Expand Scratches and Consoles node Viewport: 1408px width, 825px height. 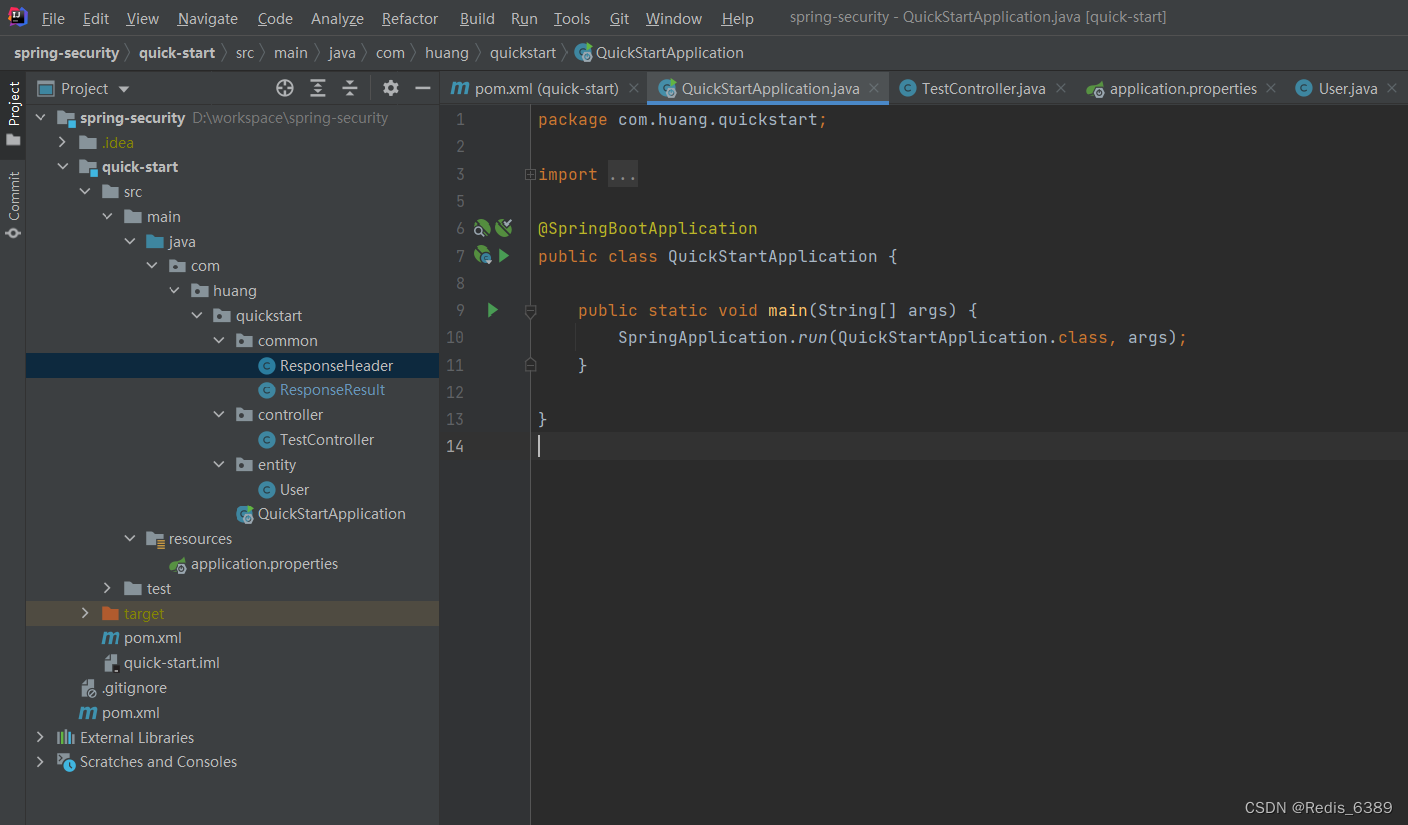point(41,762)
